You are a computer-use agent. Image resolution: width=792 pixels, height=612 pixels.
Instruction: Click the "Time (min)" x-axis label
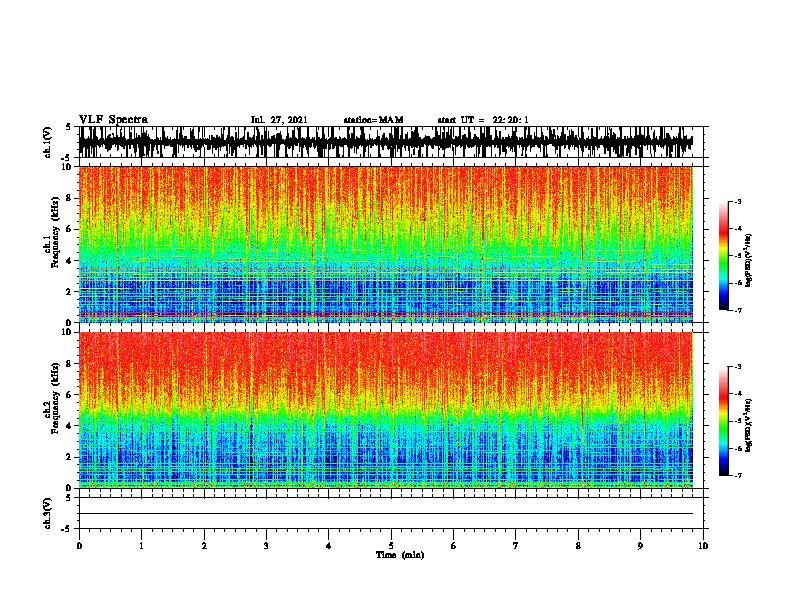(400, 555)
